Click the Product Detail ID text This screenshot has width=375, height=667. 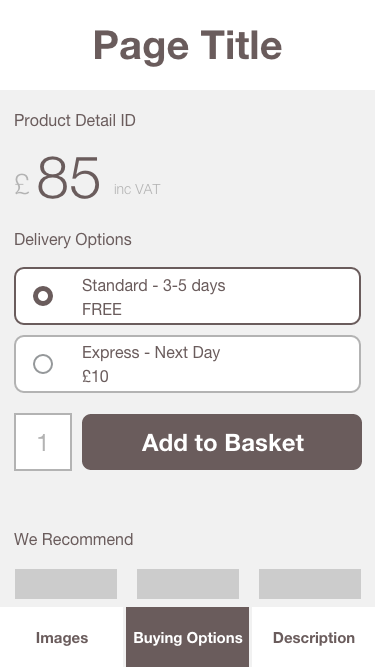[75, 120]
